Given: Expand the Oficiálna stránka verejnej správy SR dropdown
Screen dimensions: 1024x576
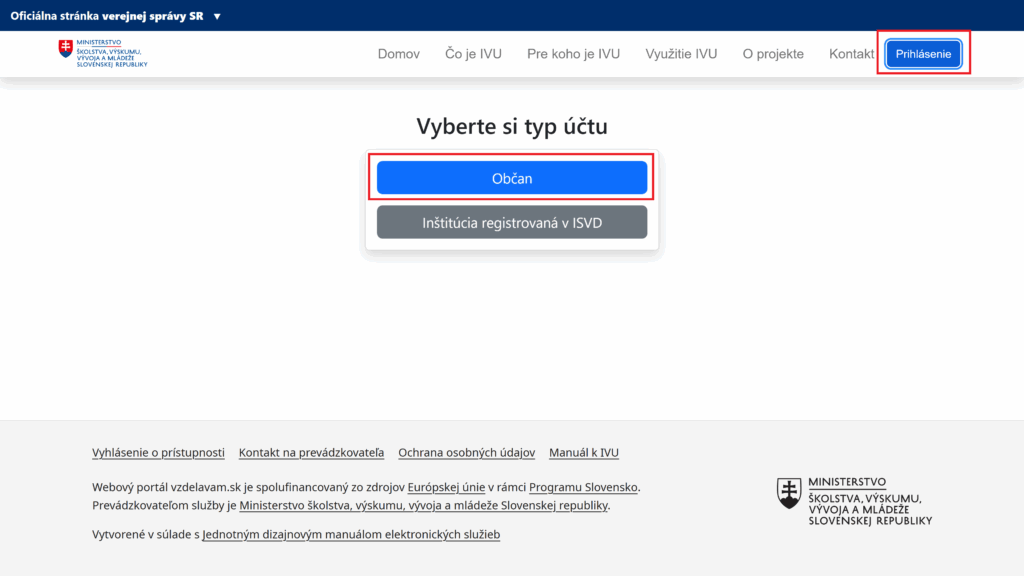Looking at the screenshot, I should 219,15.
